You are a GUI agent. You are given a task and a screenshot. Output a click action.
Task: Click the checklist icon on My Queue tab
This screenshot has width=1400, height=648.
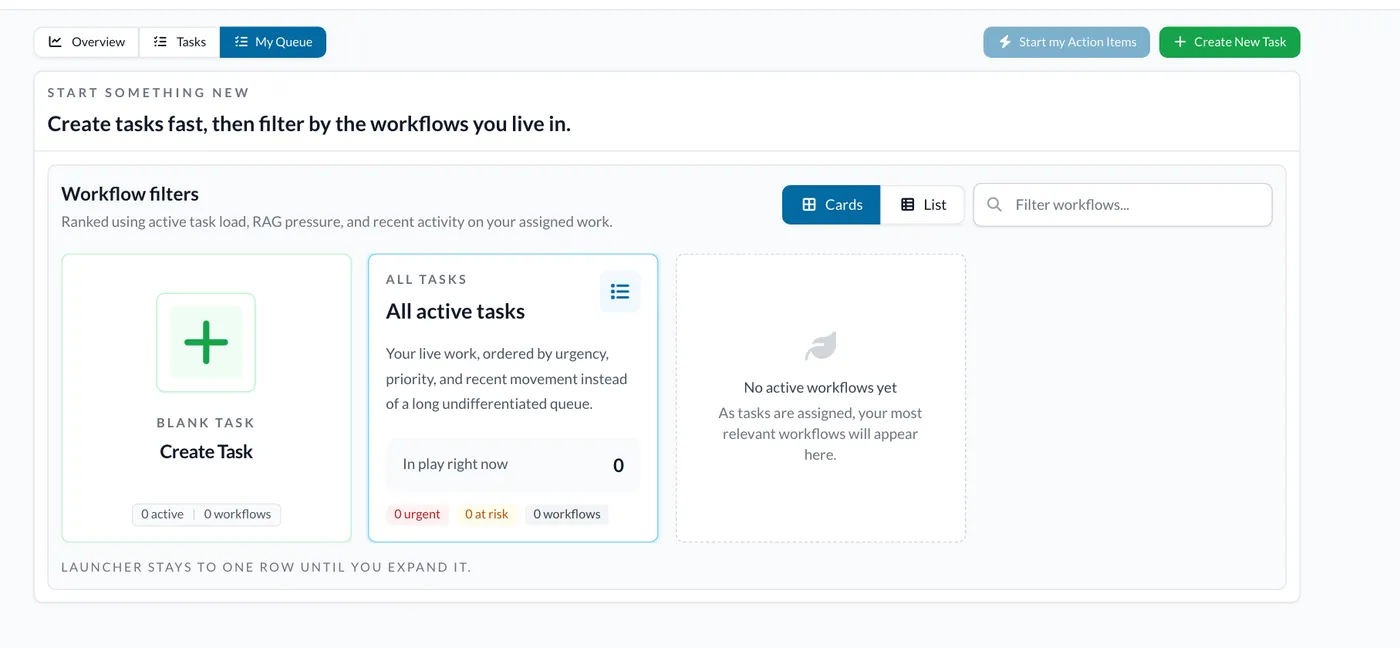point(241,42)
